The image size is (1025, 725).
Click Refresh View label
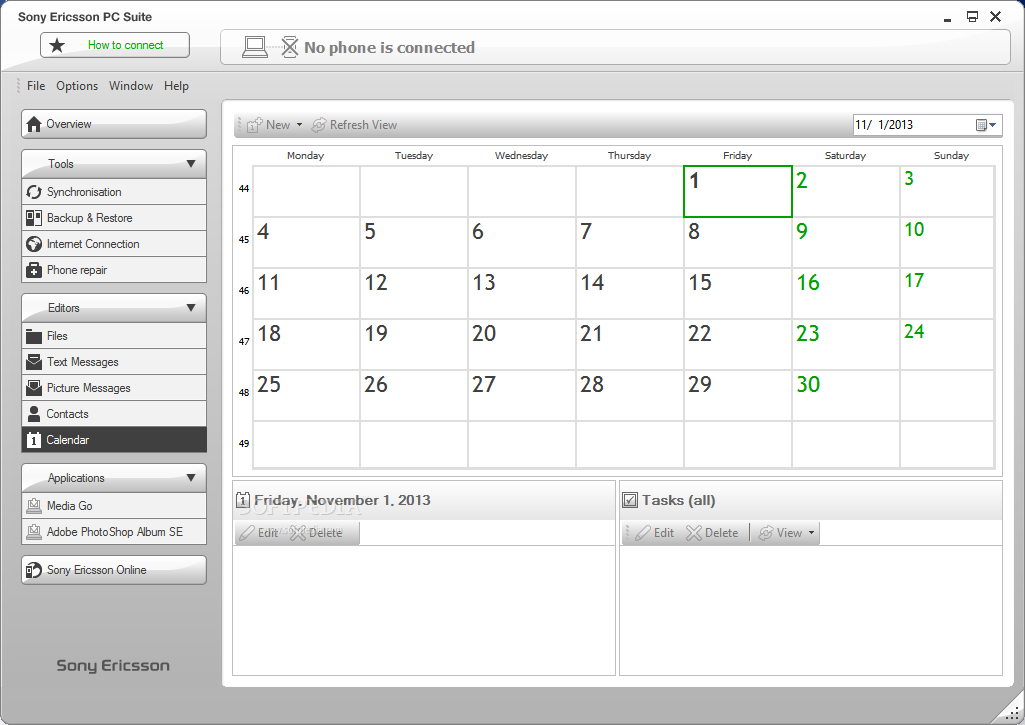363,125
